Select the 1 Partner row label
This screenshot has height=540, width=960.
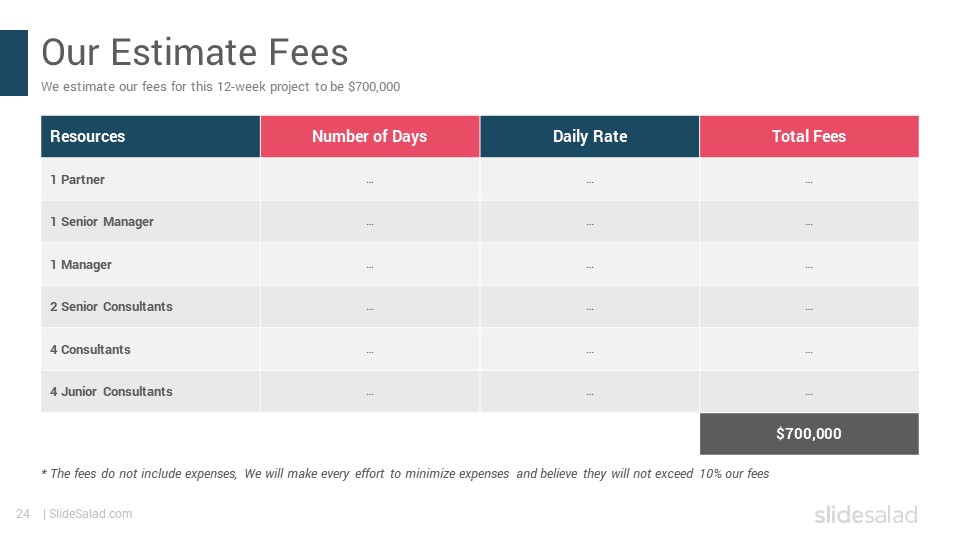pyautogui.click(x=77, y=179)
